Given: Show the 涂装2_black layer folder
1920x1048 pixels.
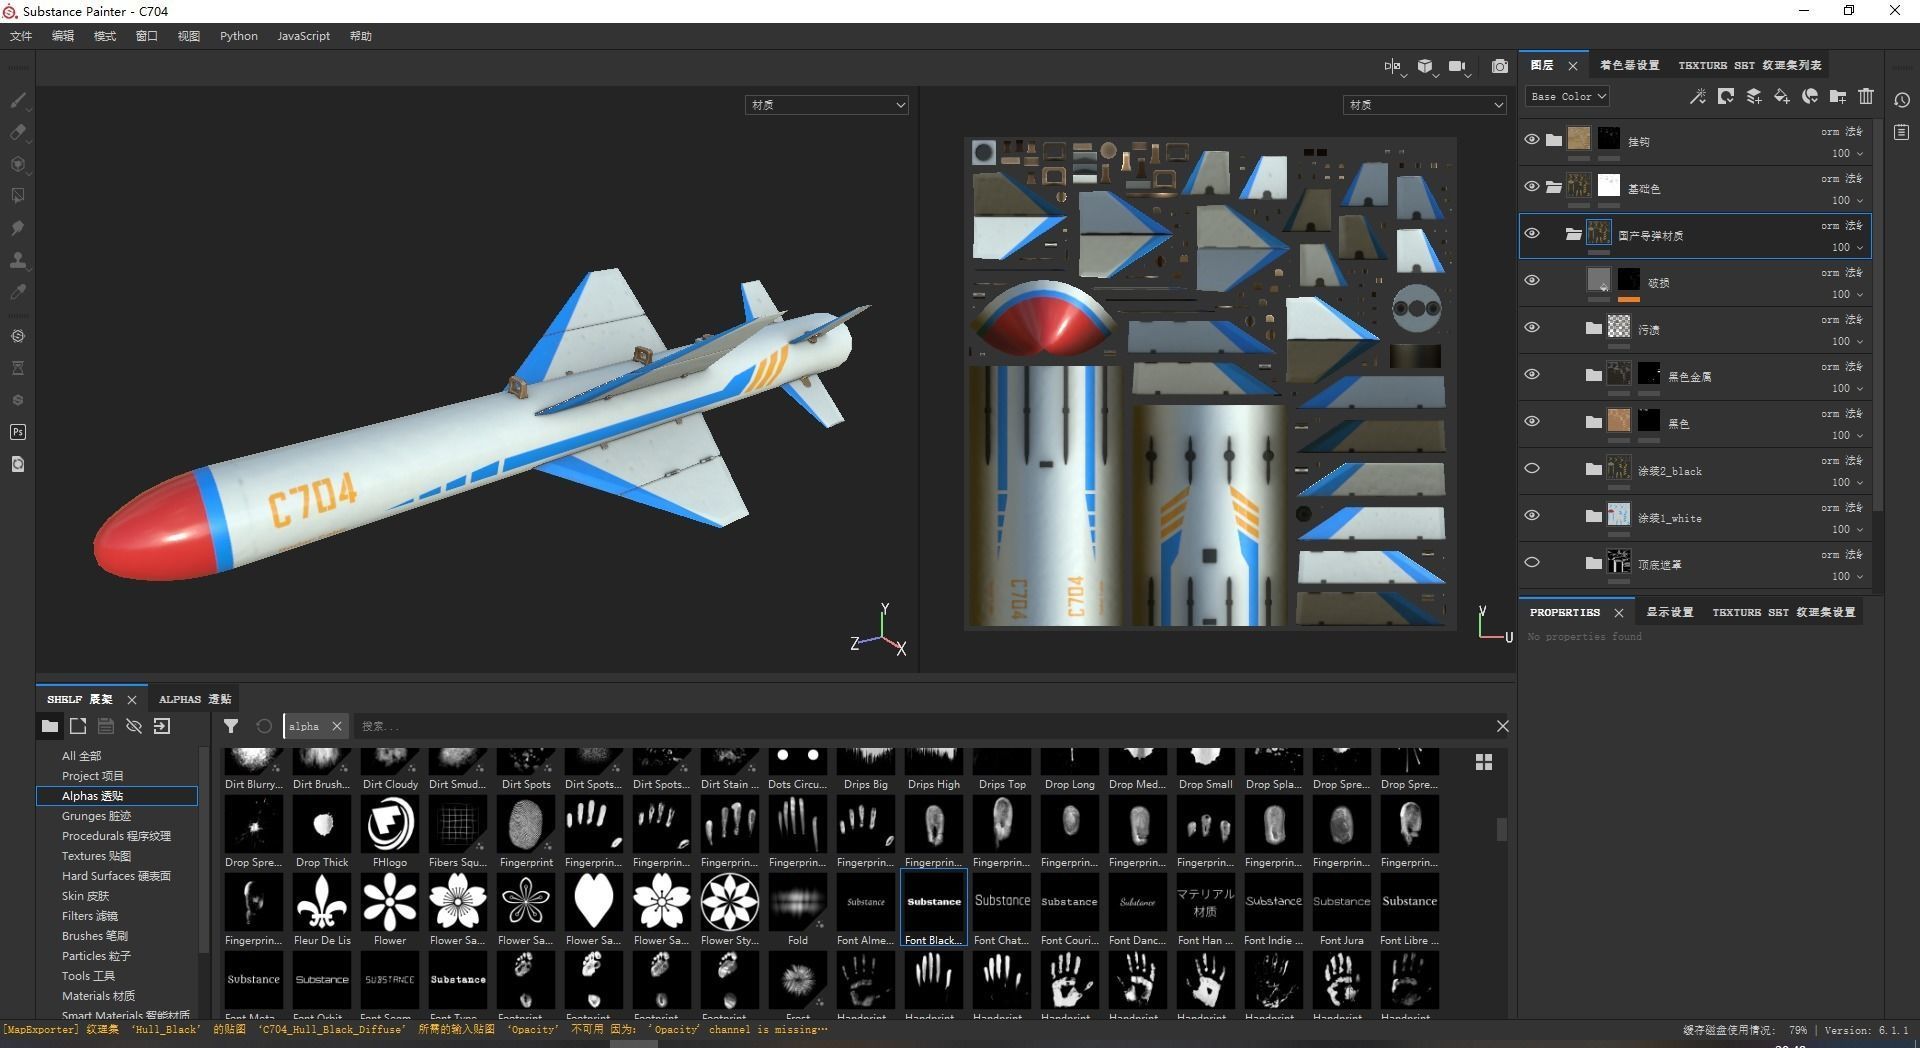Looking at the screenshot, I should coord(1531,469).
